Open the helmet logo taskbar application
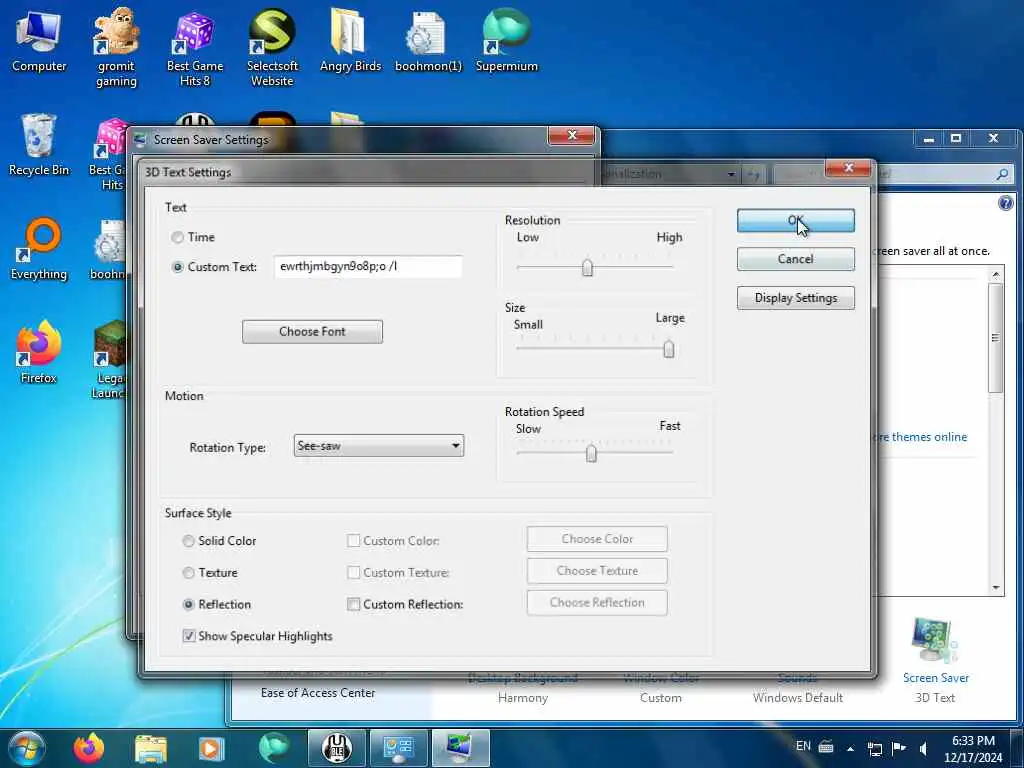The height and width of the screenshot is (768, 1024). [x=336, y=748]
